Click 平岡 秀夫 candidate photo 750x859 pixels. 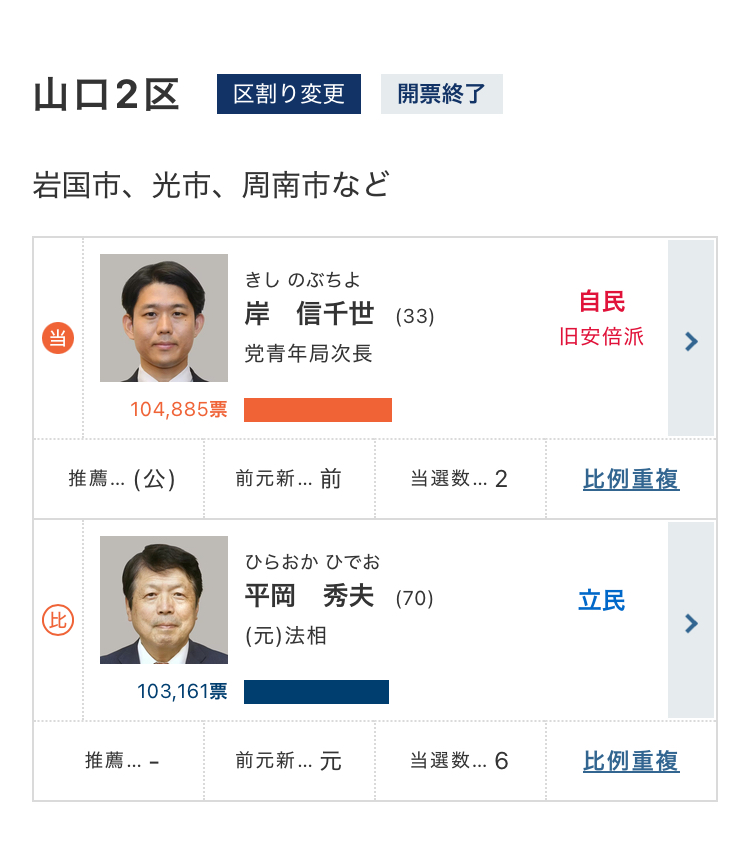click(x=164, y=600)
